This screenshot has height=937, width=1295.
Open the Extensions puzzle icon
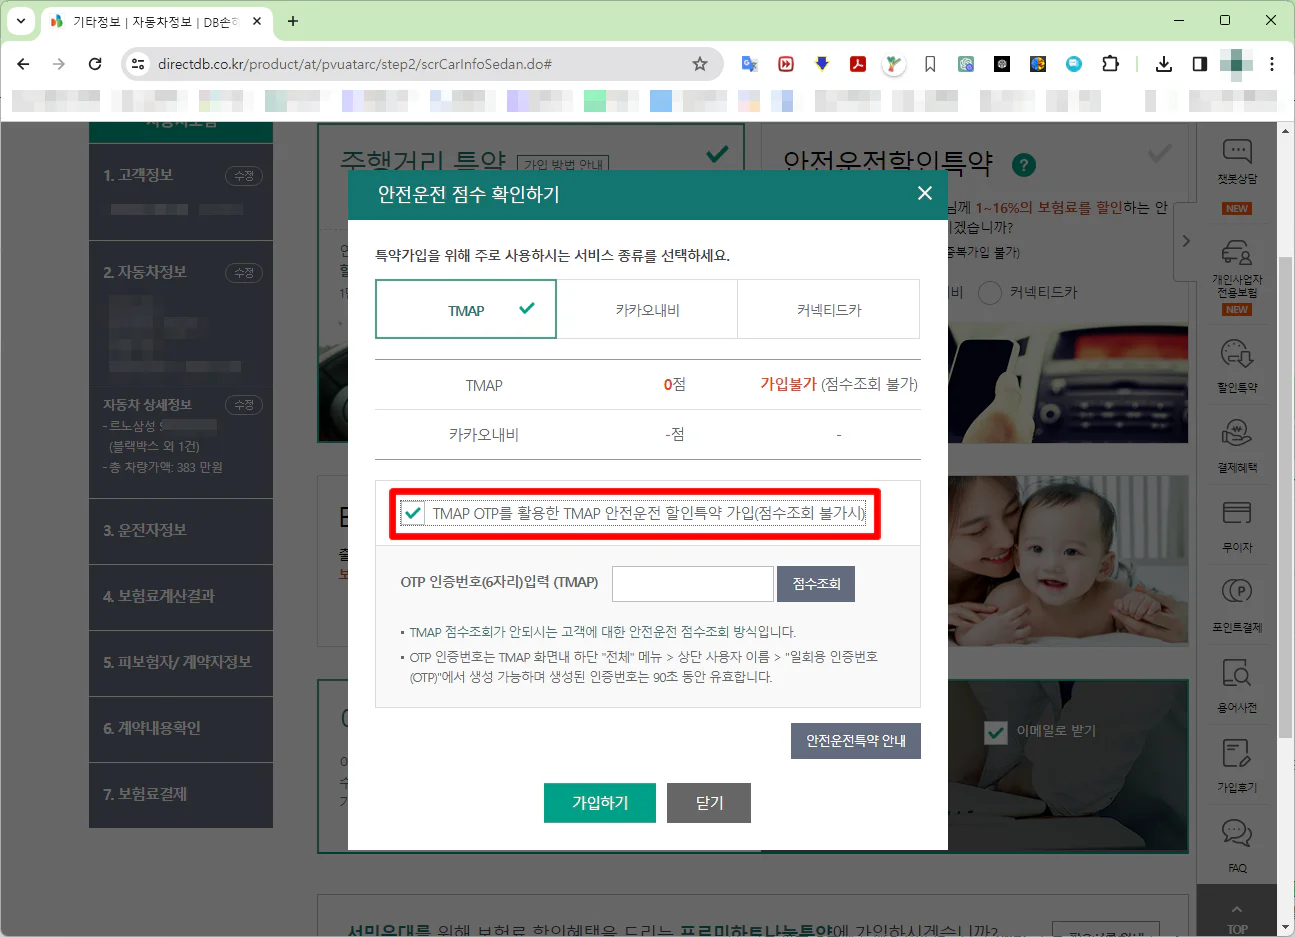(x=1110, y=64)
